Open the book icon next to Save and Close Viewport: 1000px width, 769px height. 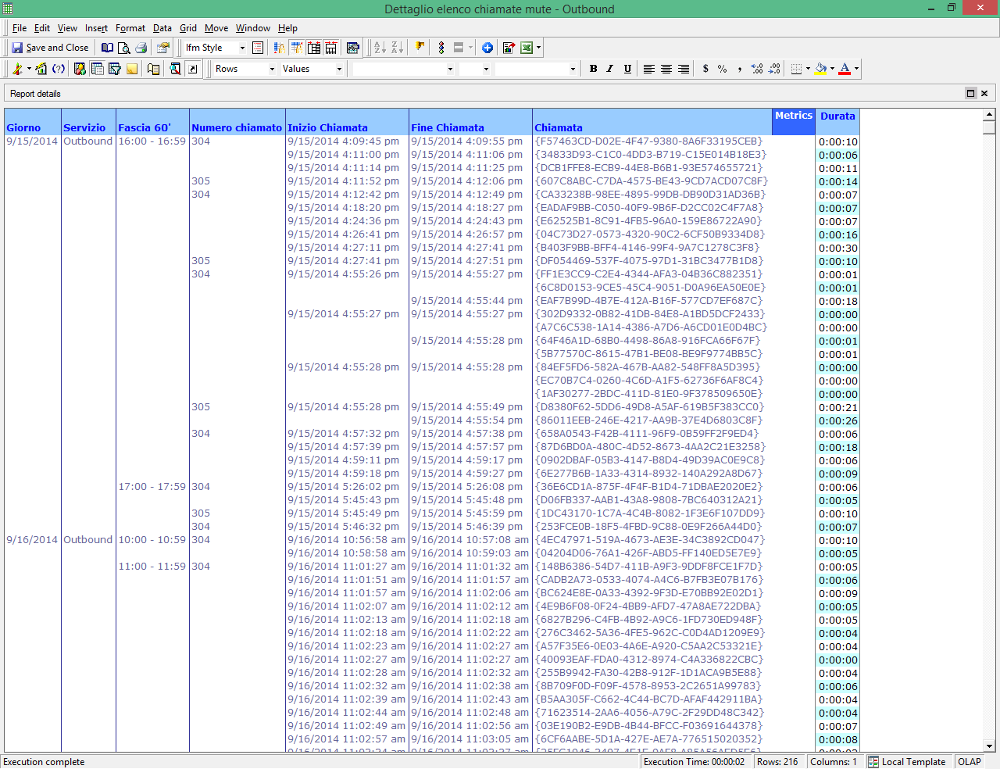(107, 48)
